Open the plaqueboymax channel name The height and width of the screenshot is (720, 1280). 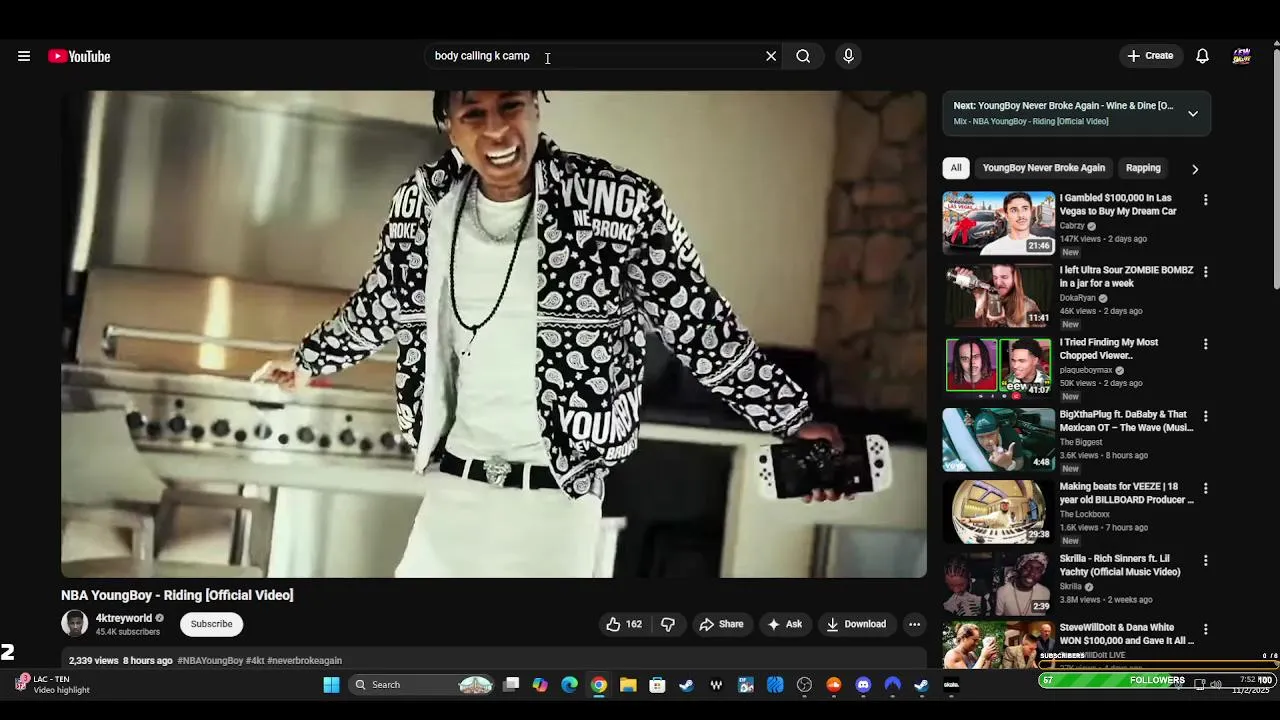coord(1086,370)
